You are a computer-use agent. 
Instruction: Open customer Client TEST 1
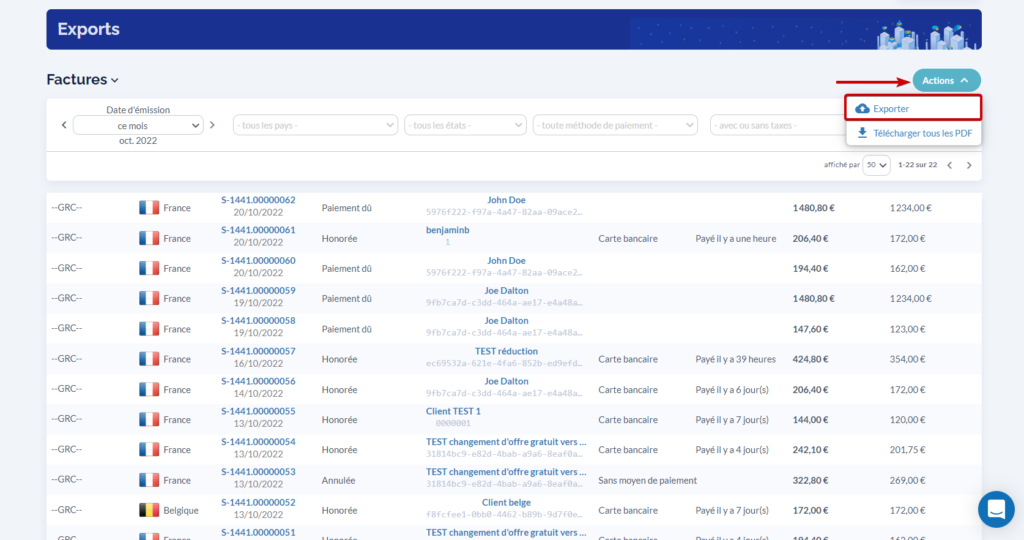pyautogui.click(x=453, y=411)
